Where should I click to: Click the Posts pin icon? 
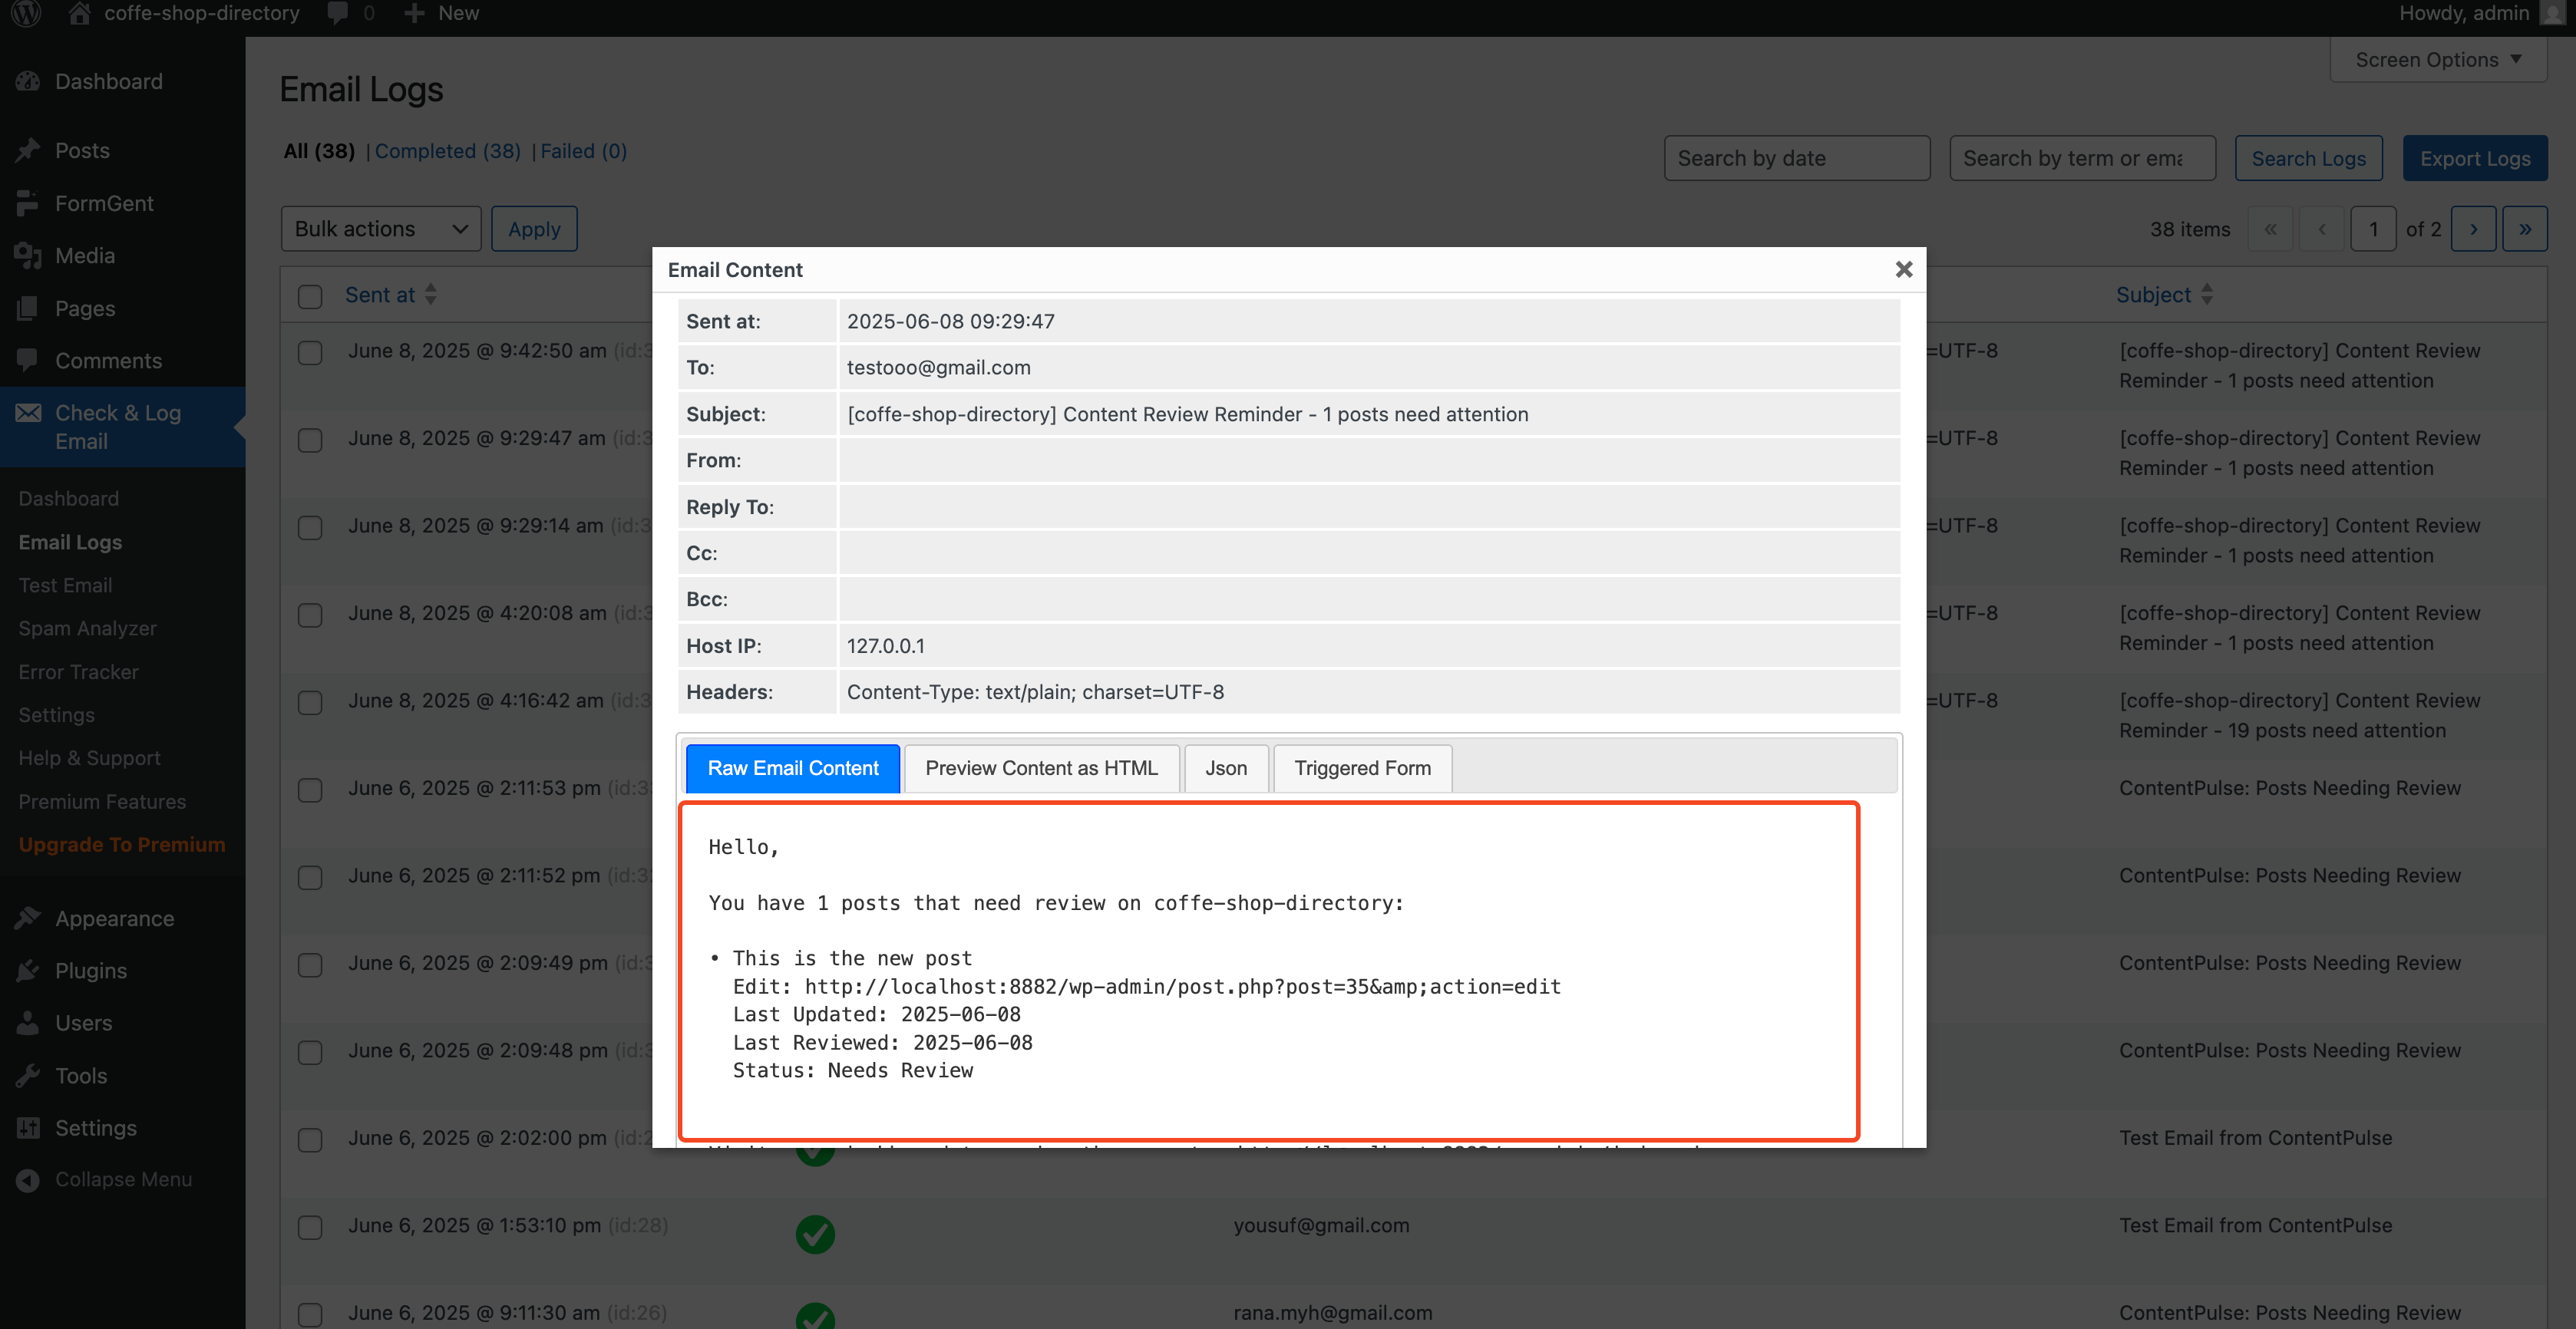pyautogui.click(x=28, y=150)
